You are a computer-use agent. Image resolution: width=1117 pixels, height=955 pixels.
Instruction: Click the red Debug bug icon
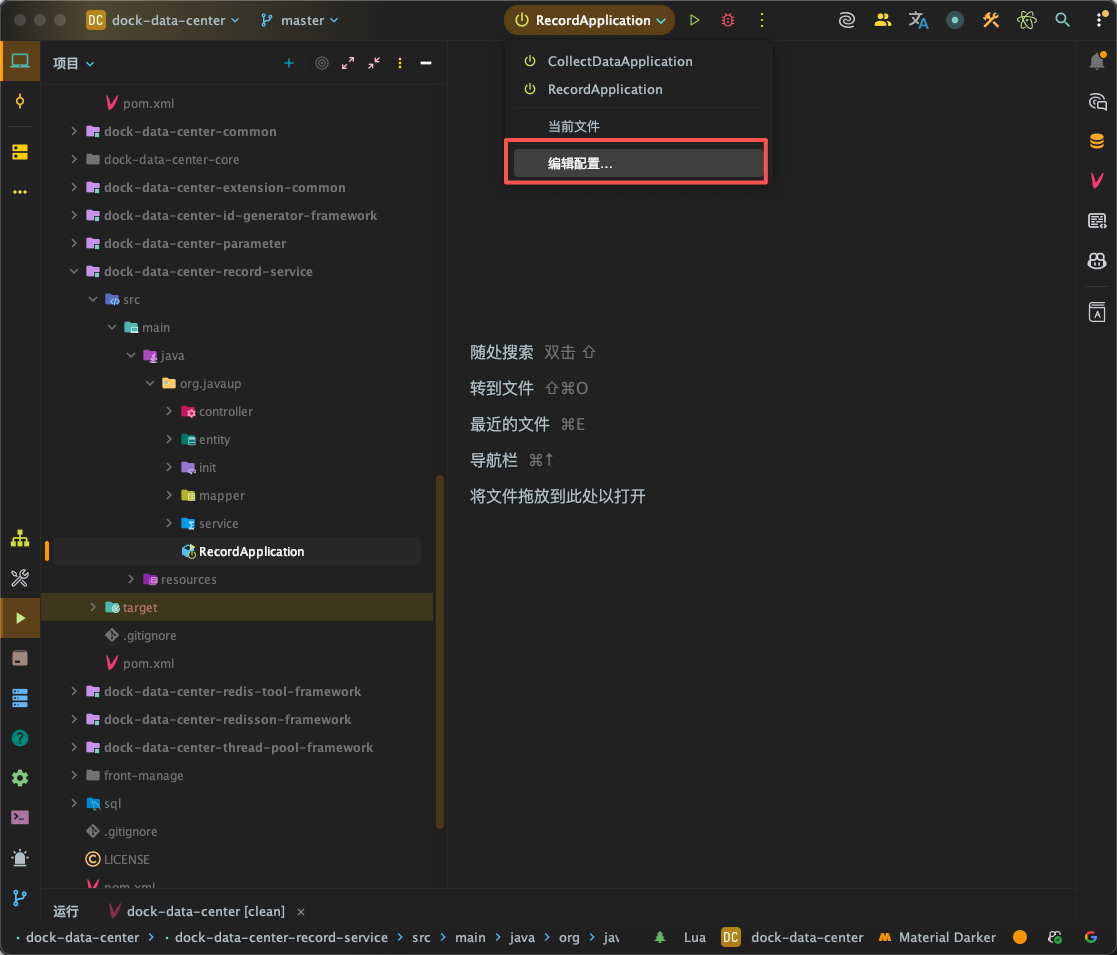(728, 20)
